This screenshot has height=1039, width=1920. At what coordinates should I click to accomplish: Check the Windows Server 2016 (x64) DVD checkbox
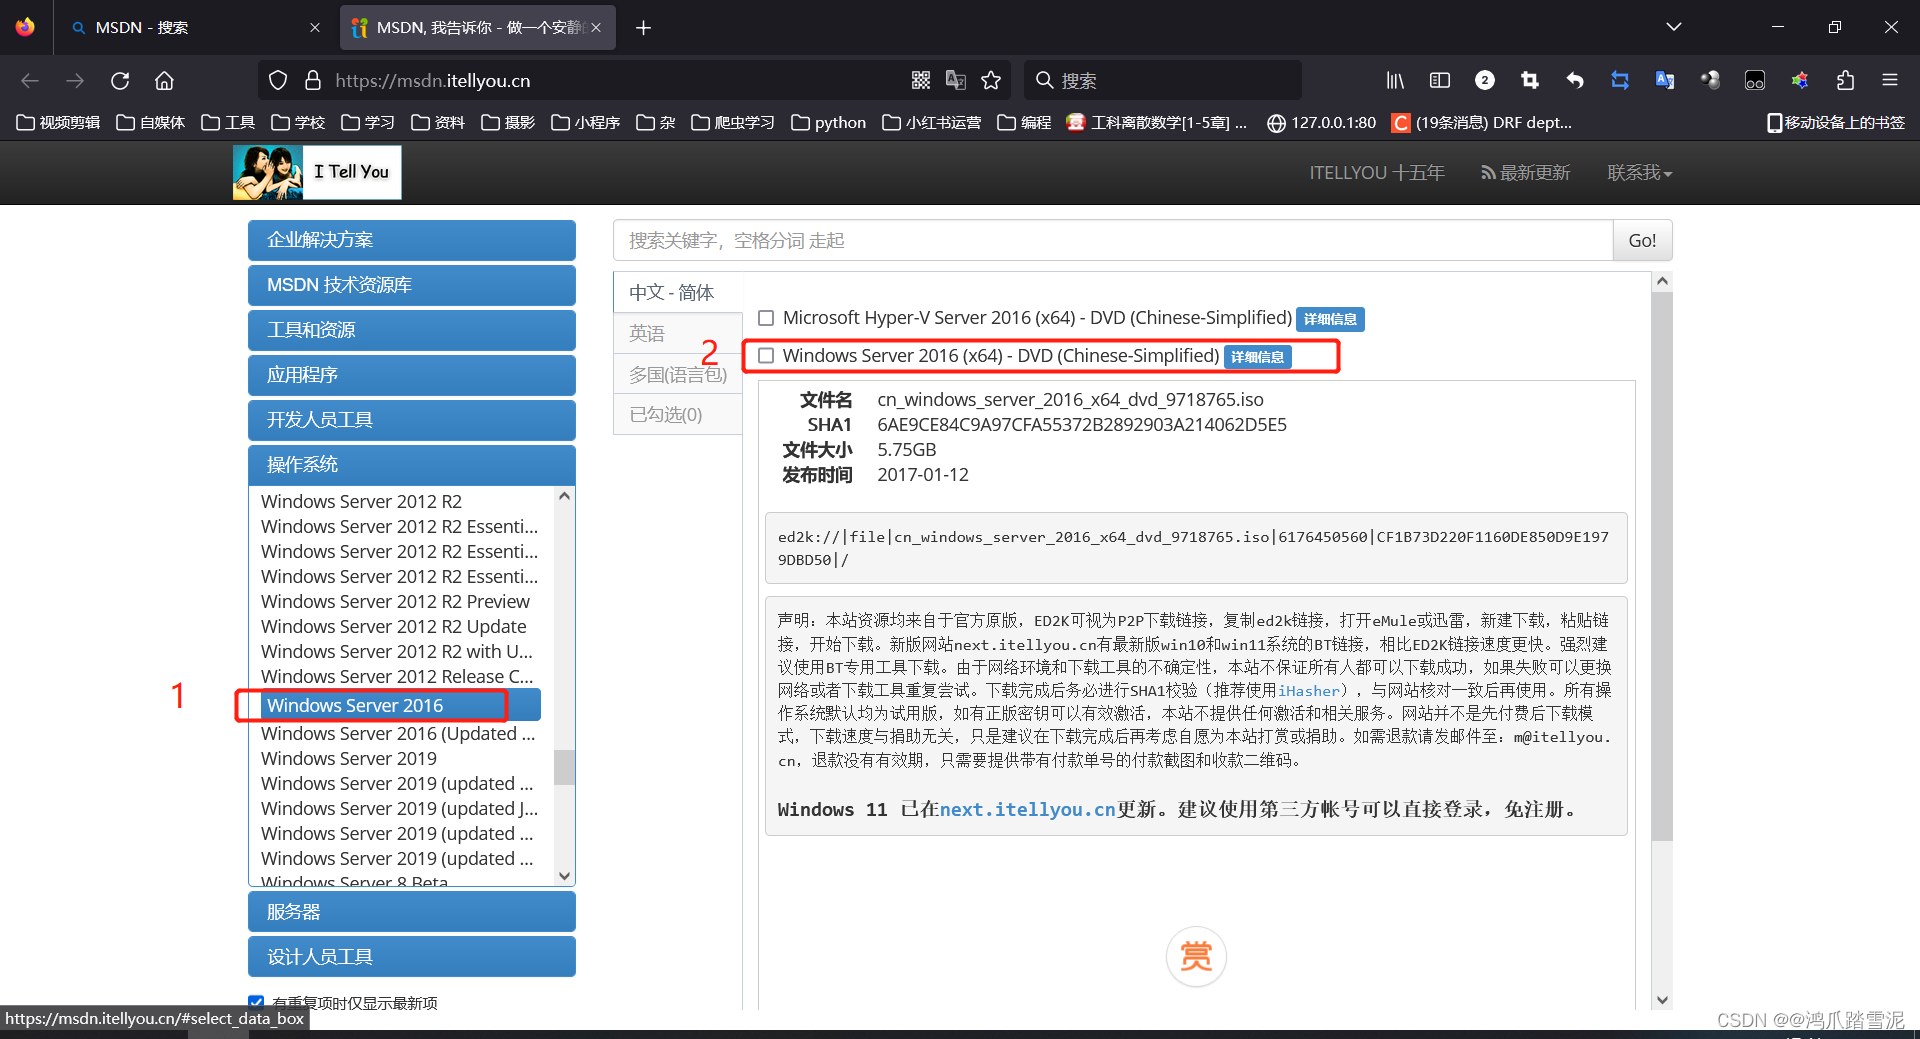click(766, 356)
